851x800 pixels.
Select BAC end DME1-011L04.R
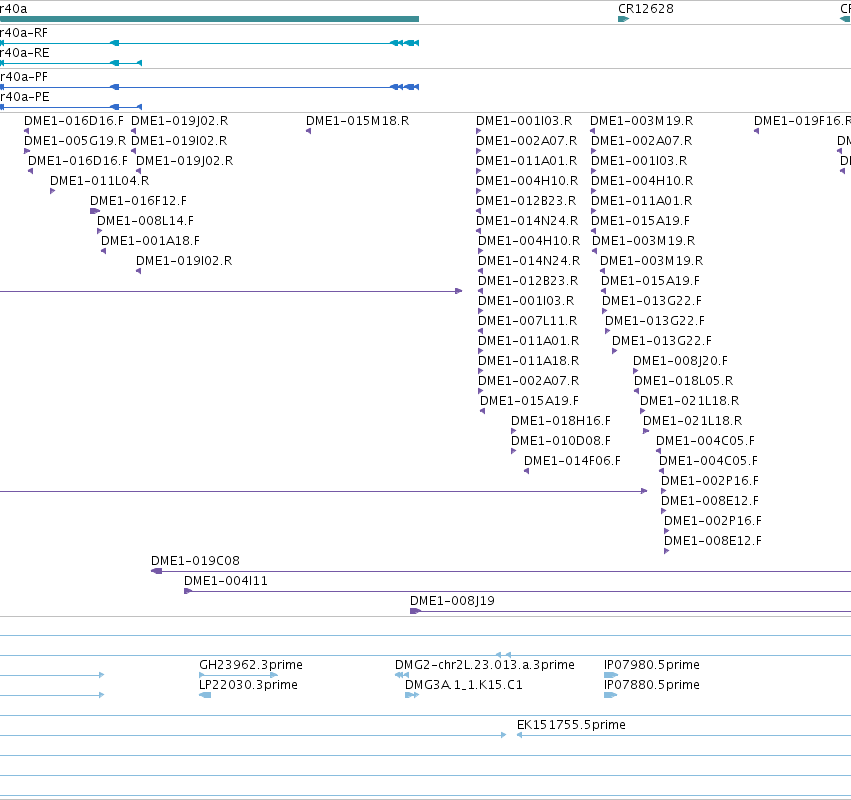point(99,181)
